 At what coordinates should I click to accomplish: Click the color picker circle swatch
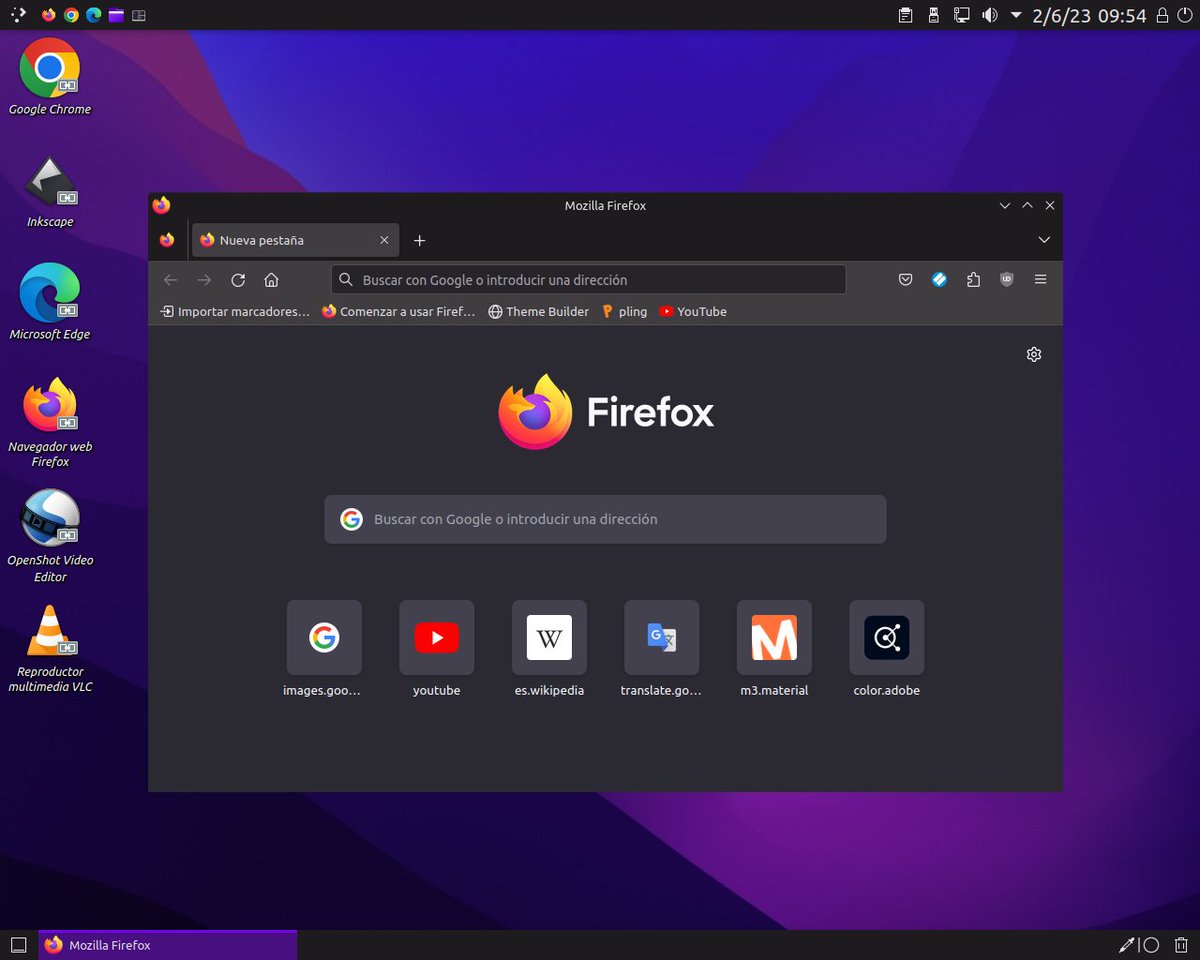point(1151,945)
